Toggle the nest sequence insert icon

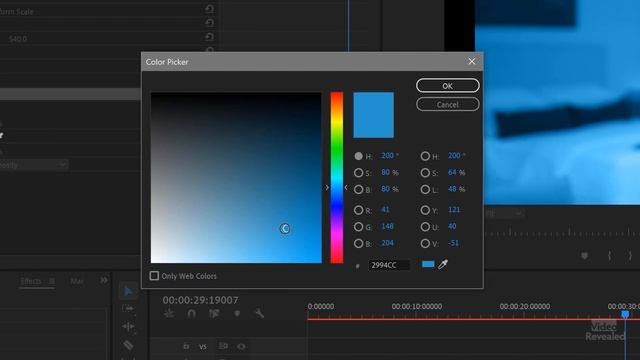tap(169, 313)
